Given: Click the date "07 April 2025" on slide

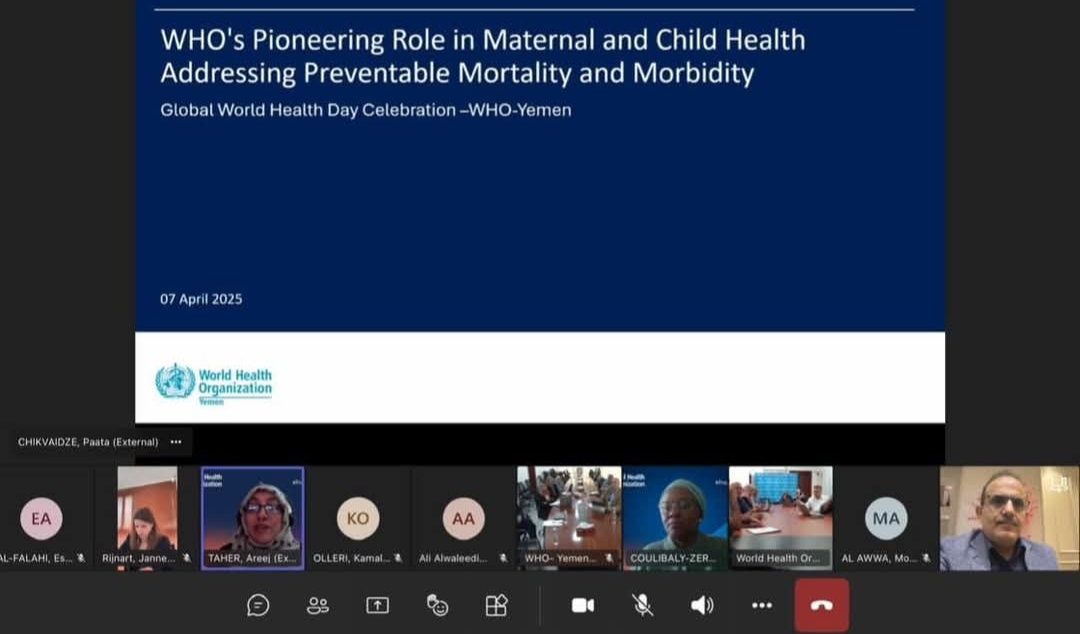Looking at the screenshot, I should 201,299.
